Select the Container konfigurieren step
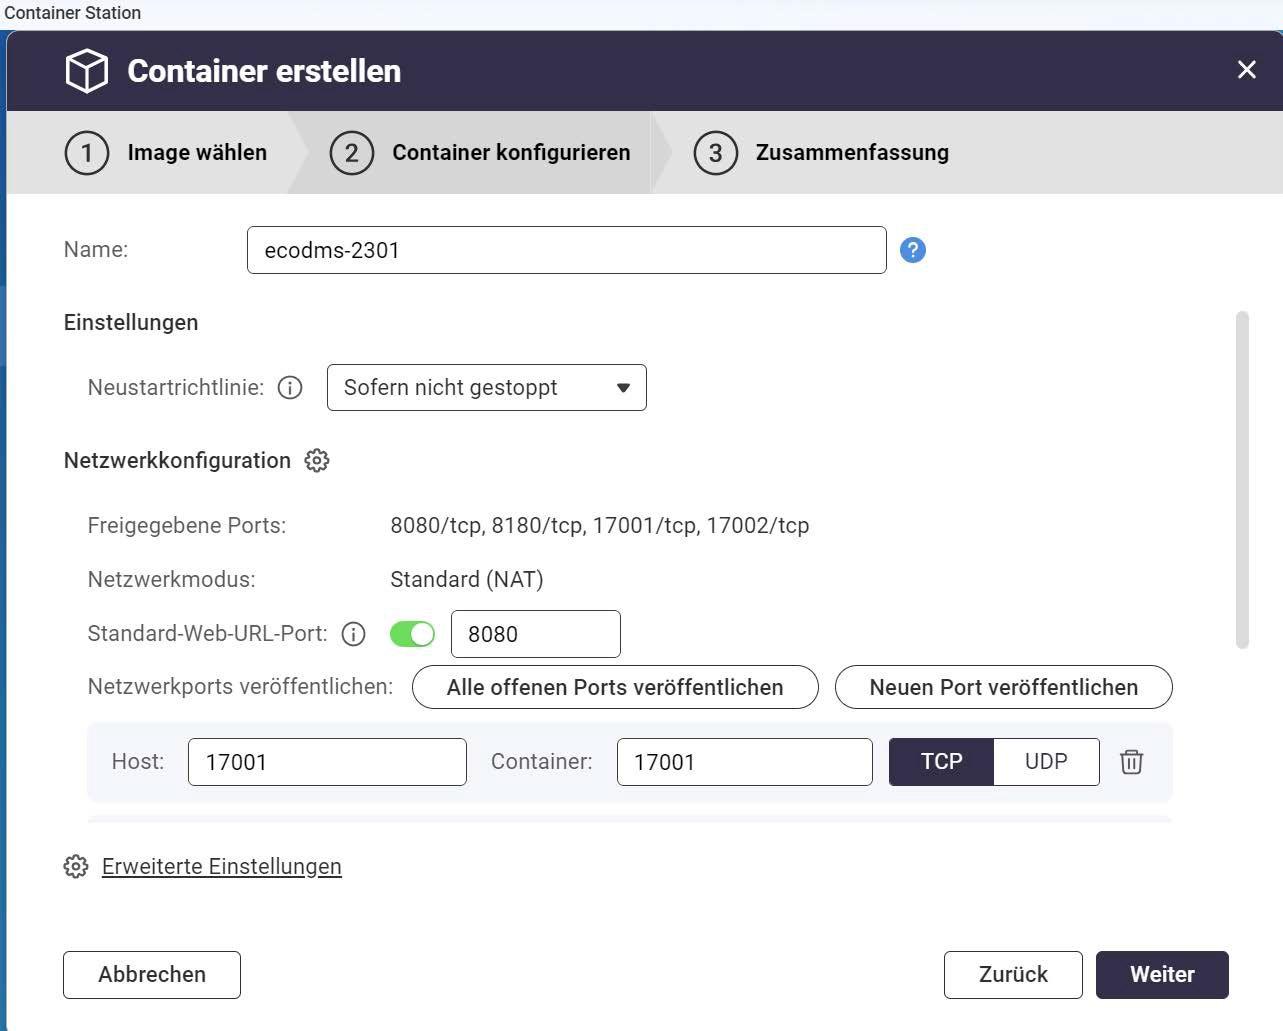The width and height of the screenshot is (1283, 1031). pyautogui.click(x=481, y=153)
